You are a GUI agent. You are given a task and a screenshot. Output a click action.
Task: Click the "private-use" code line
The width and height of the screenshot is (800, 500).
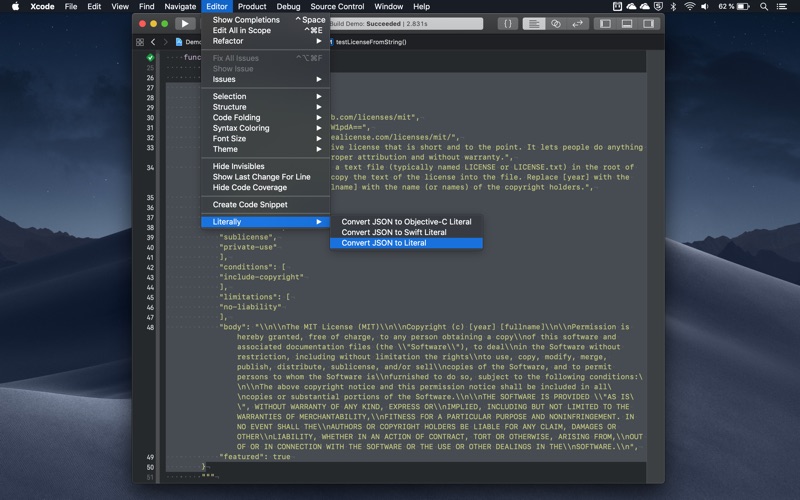point(248,247)
